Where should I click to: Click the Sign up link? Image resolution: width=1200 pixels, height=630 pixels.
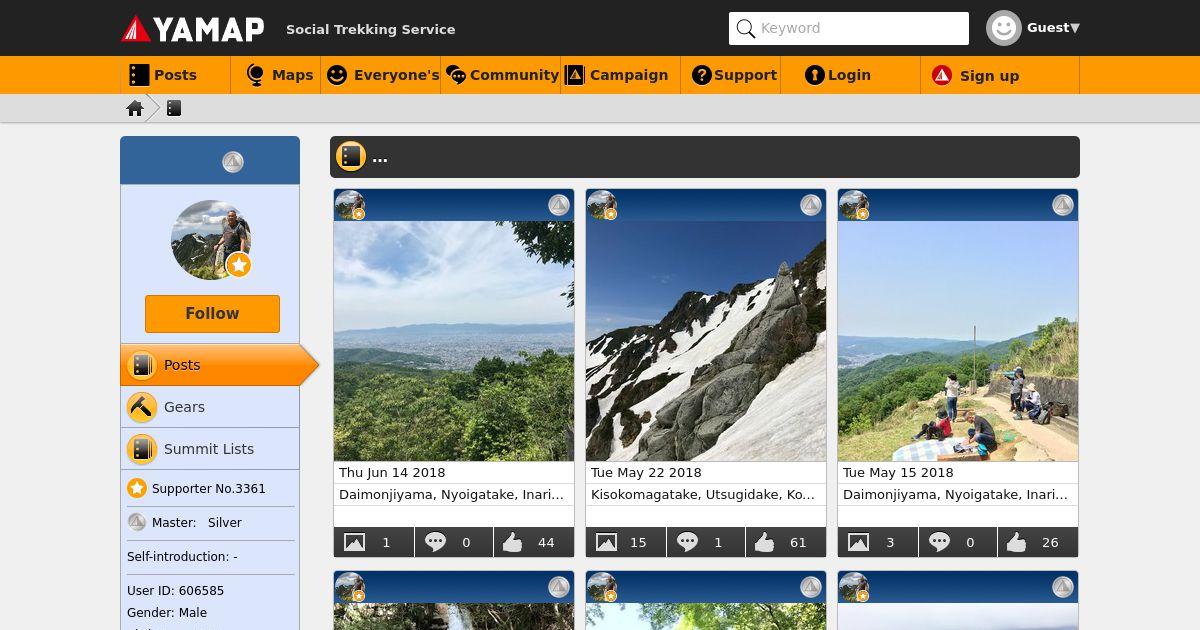[1000, 75]
